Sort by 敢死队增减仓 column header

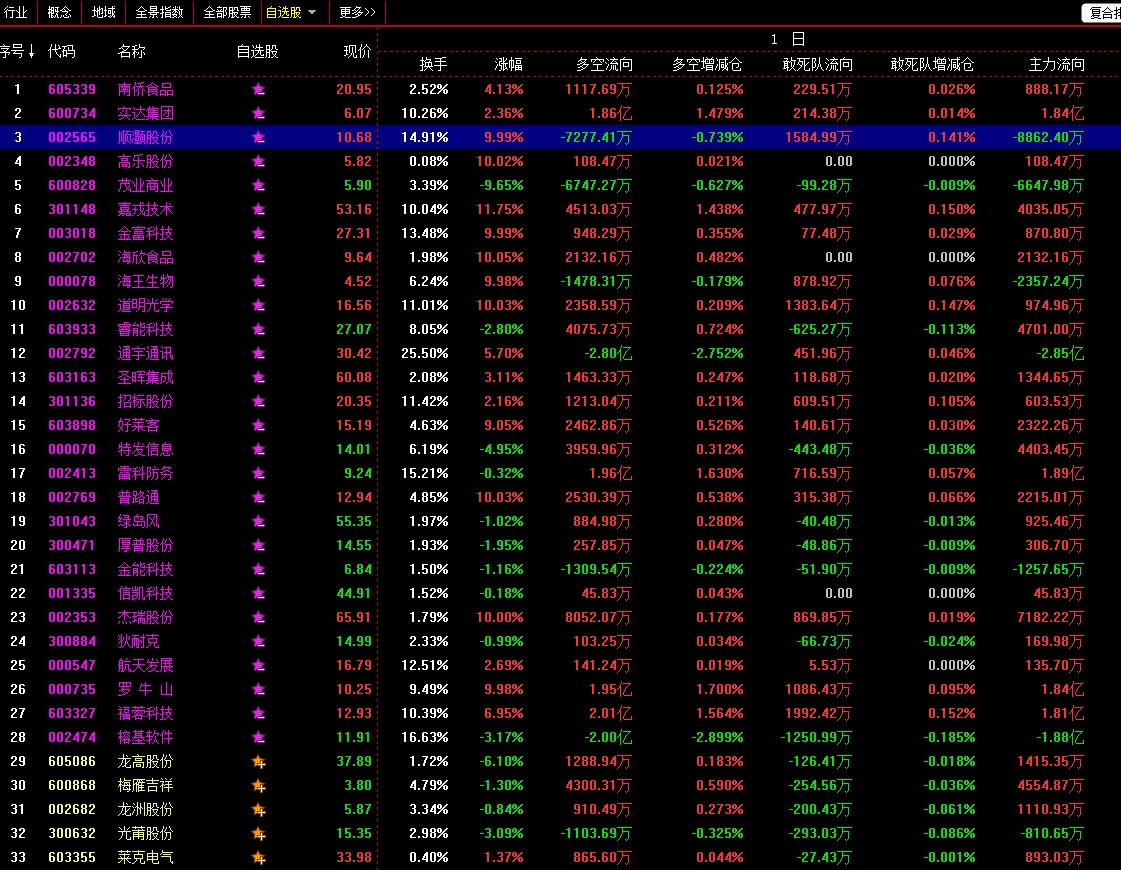[x=932, y=64]
